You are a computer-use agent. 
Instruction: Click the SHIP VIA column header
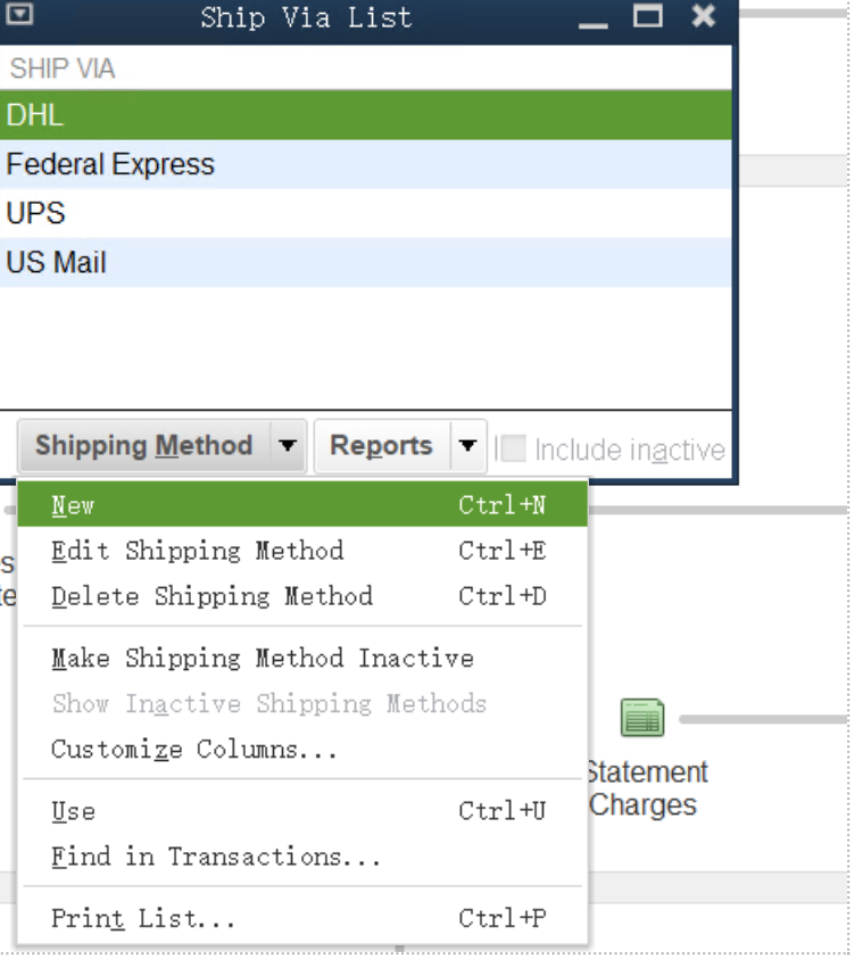(62, 69)
